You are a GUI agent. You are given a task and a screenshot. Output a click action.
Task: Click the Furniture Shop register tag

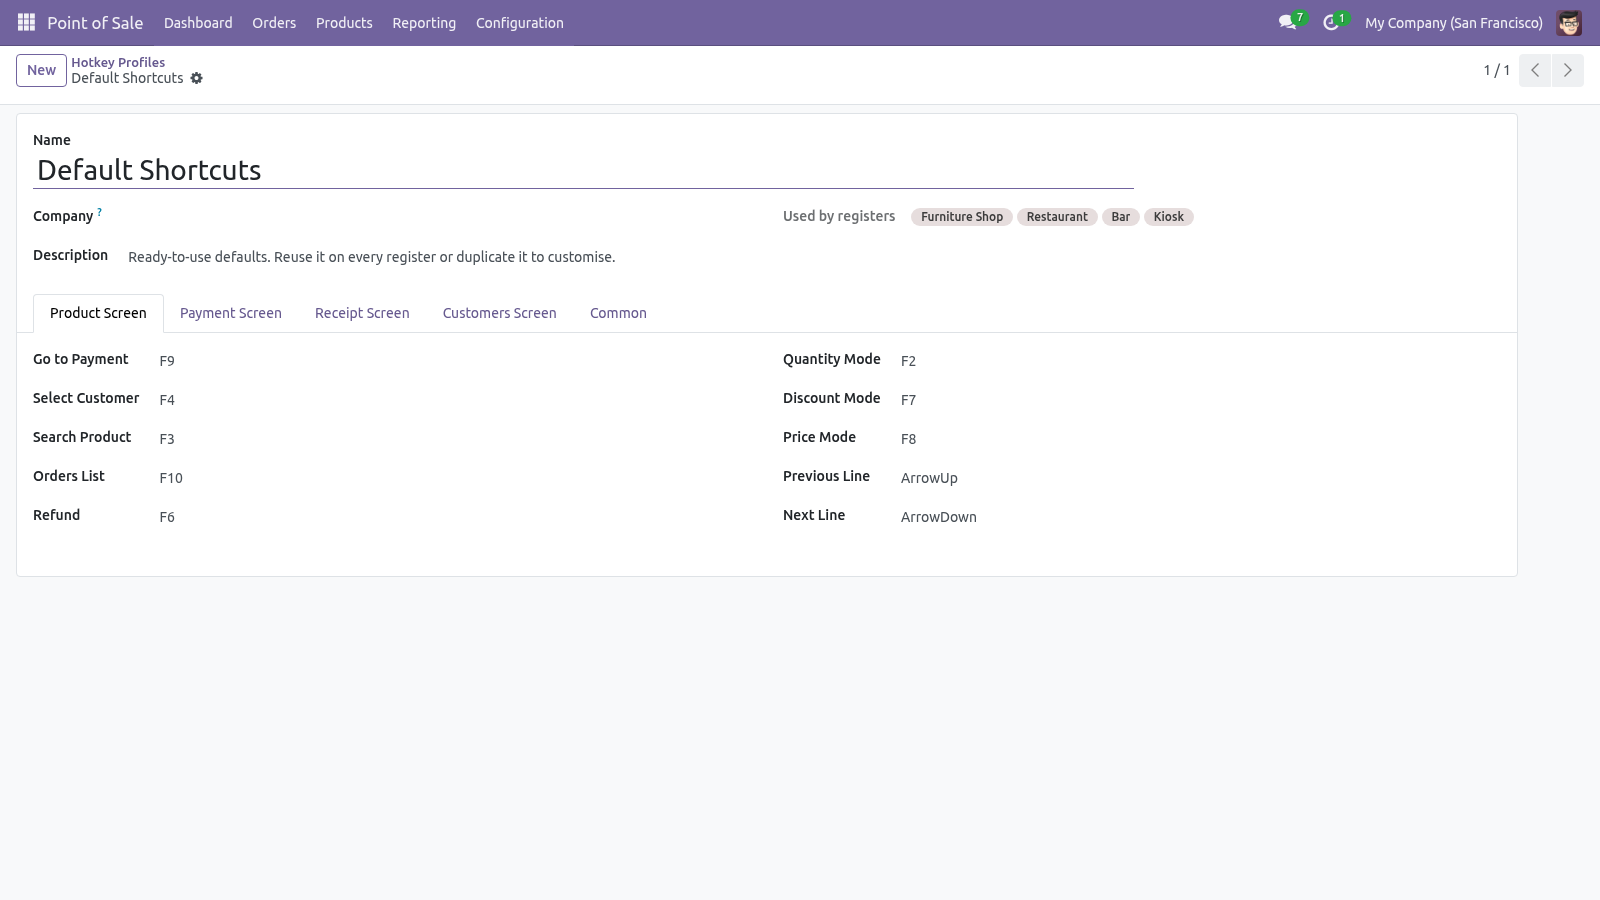click(x=962, y=217)
